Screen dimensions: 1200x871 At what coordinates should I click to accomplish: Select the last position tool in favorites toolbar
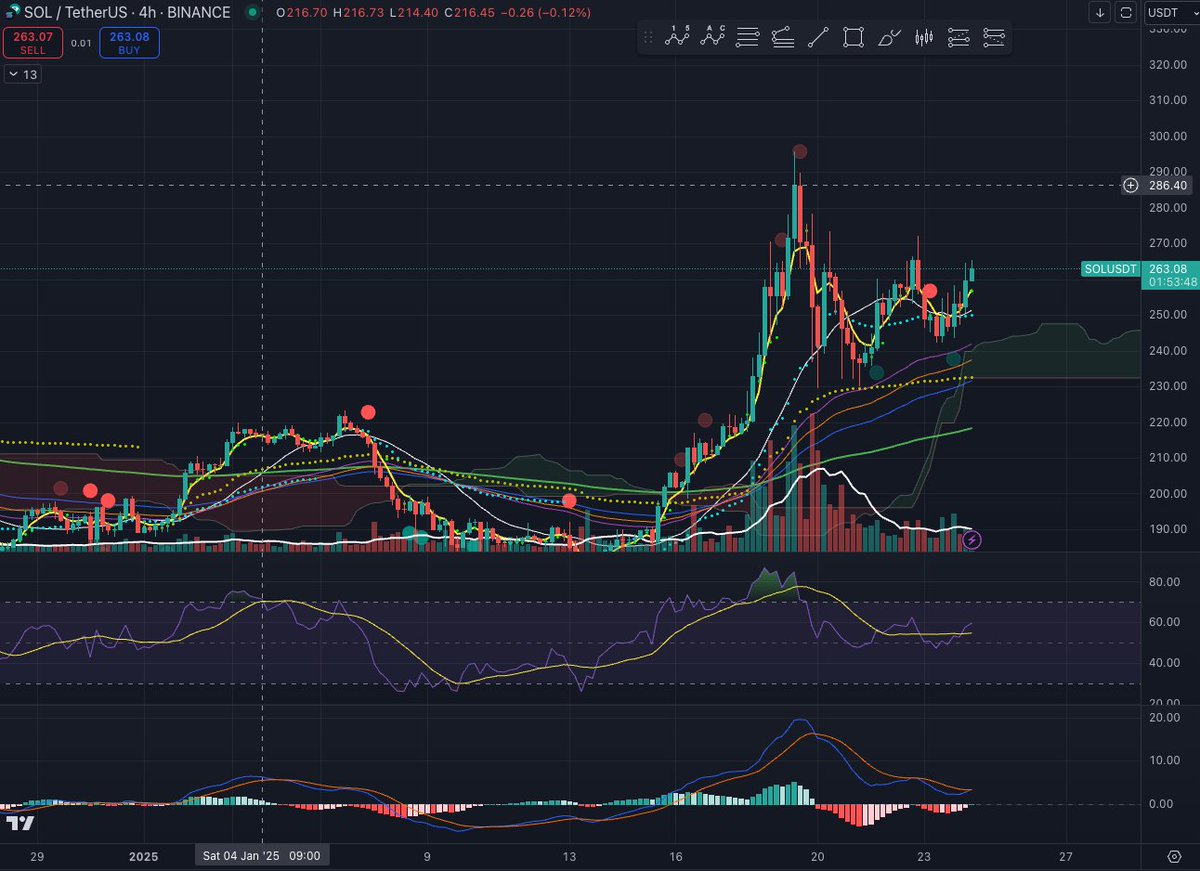[x=994, y=38]
